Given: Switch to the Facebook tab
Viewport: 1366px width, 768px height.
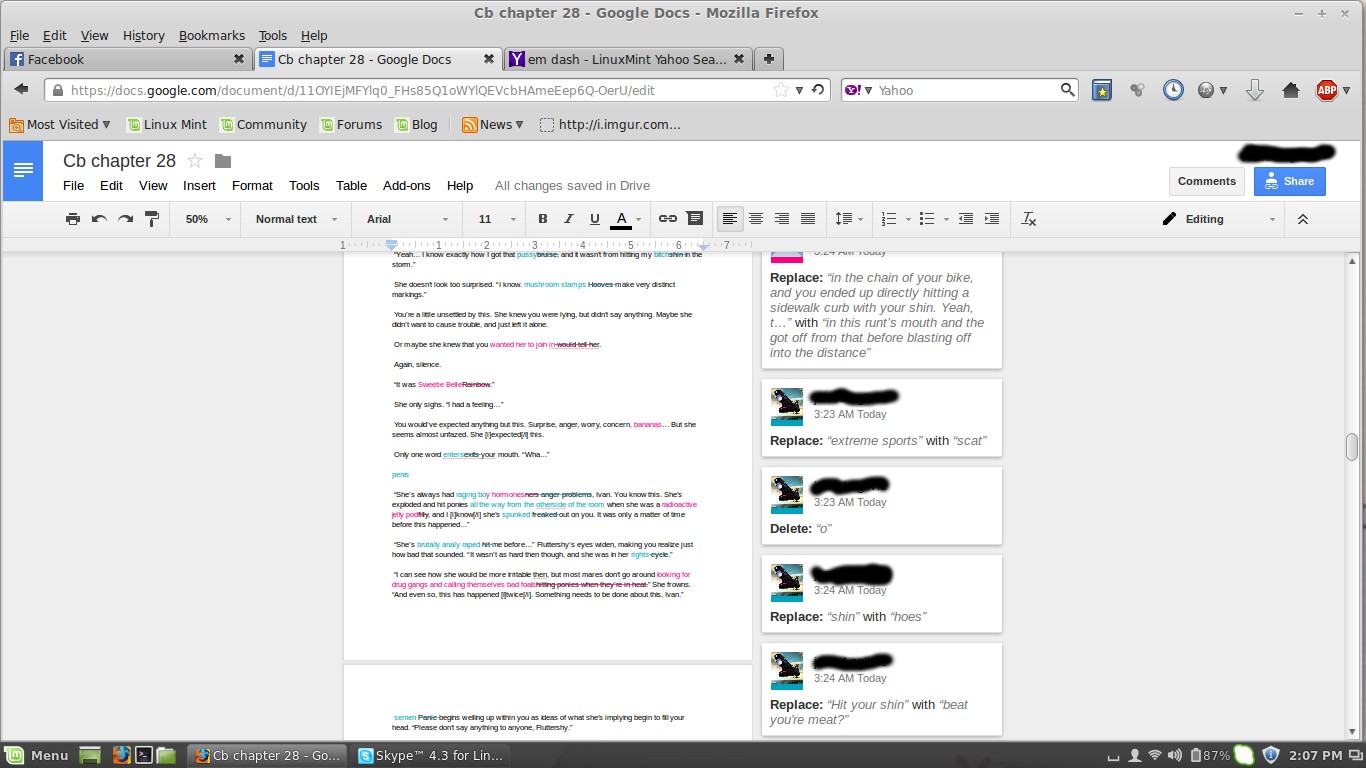Looking at the screenshot, I should (127, 59).
